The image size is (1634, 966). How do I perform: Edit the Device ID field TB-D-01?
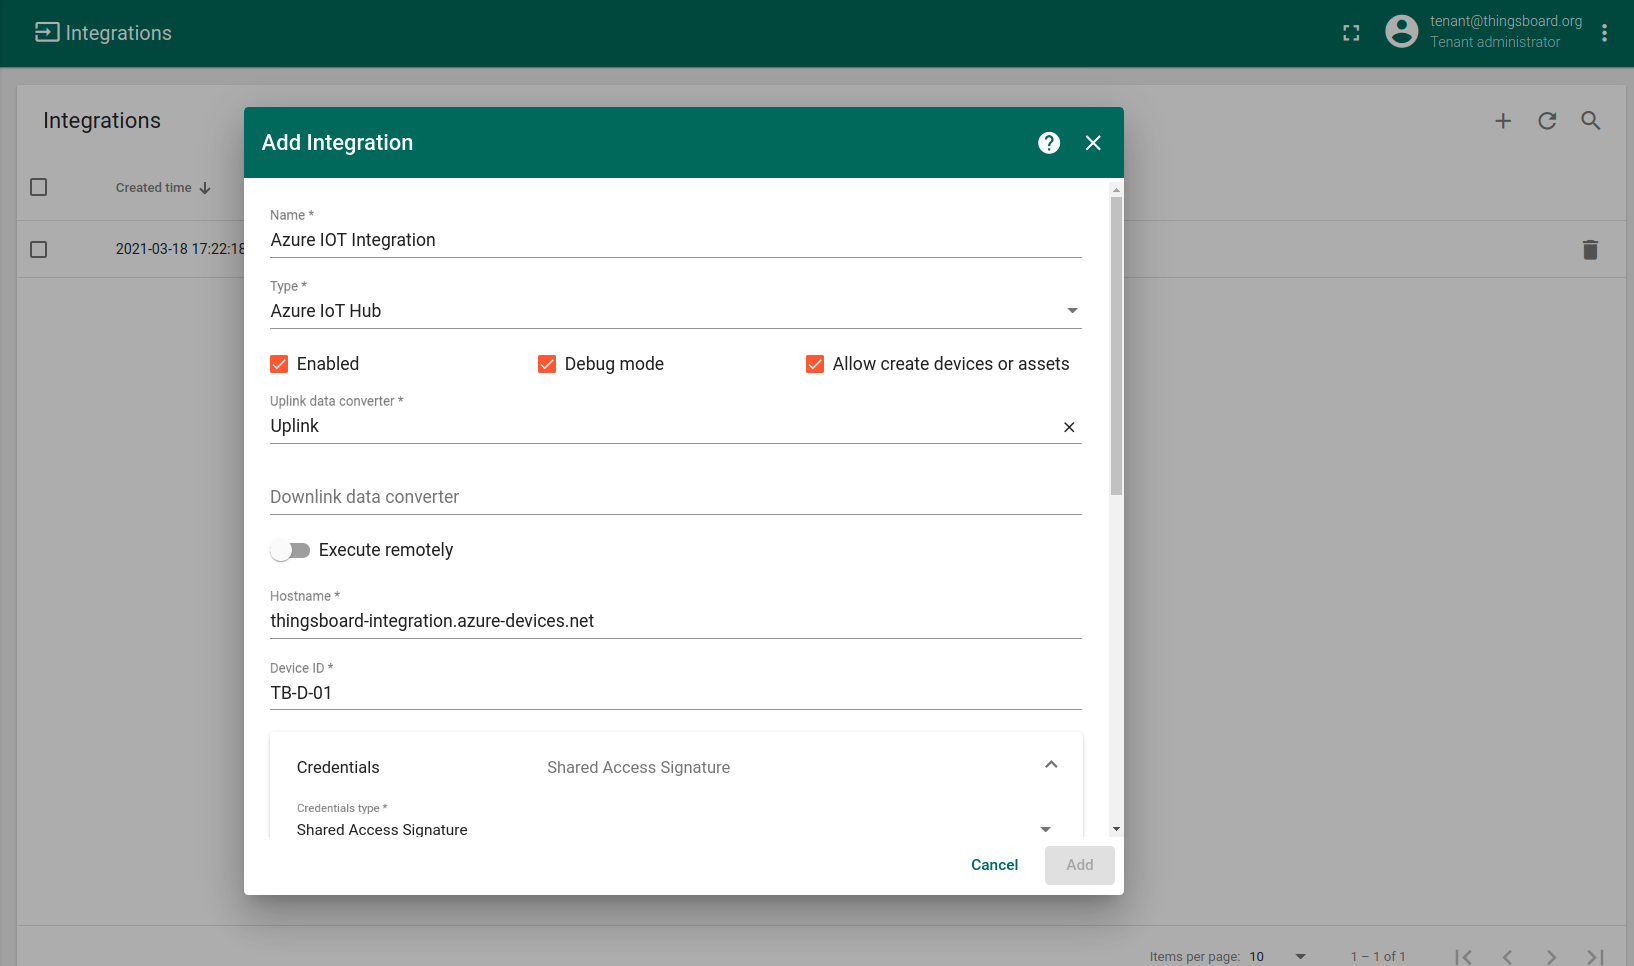click(x=676, y=693)
